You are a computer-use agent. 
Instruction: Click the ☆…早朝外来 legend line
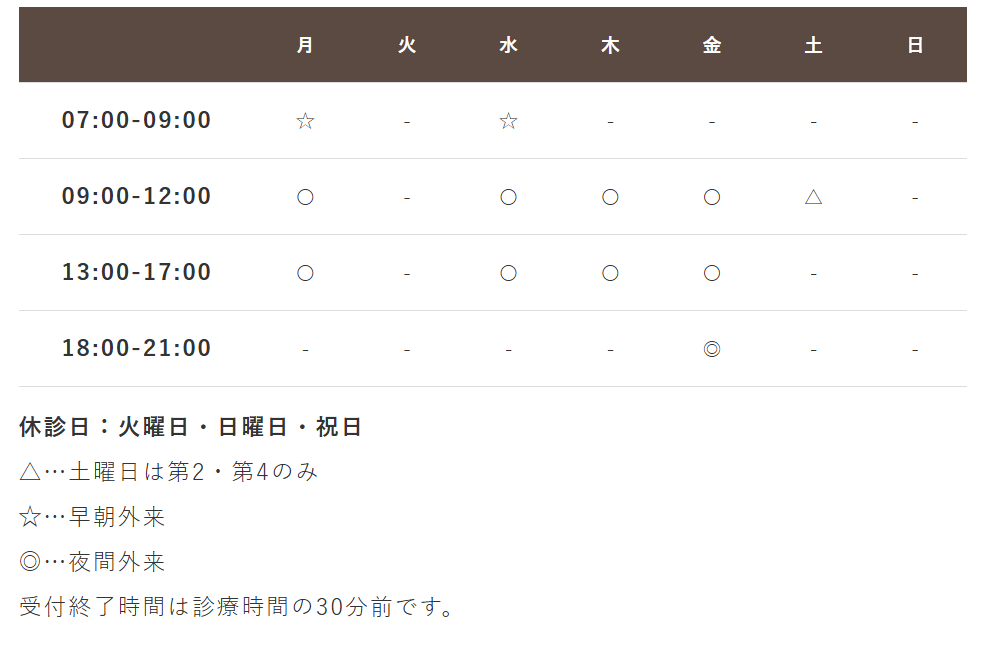pos(92,517)
